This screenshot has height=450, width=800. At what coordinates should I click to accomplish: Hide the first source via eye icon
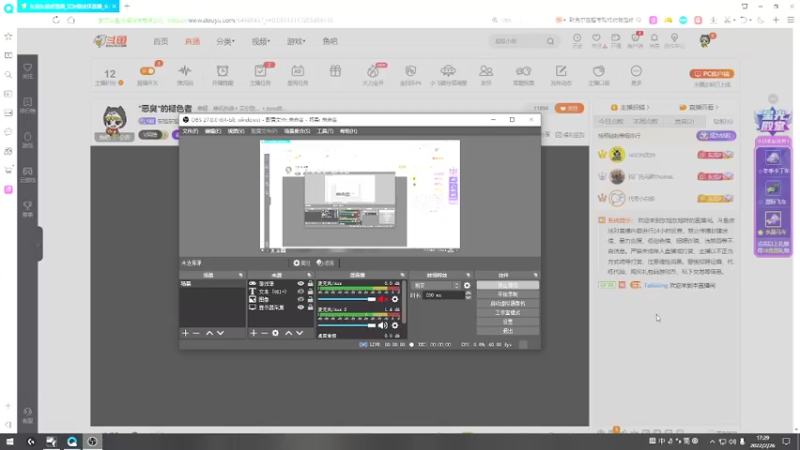tap(301, 284)
